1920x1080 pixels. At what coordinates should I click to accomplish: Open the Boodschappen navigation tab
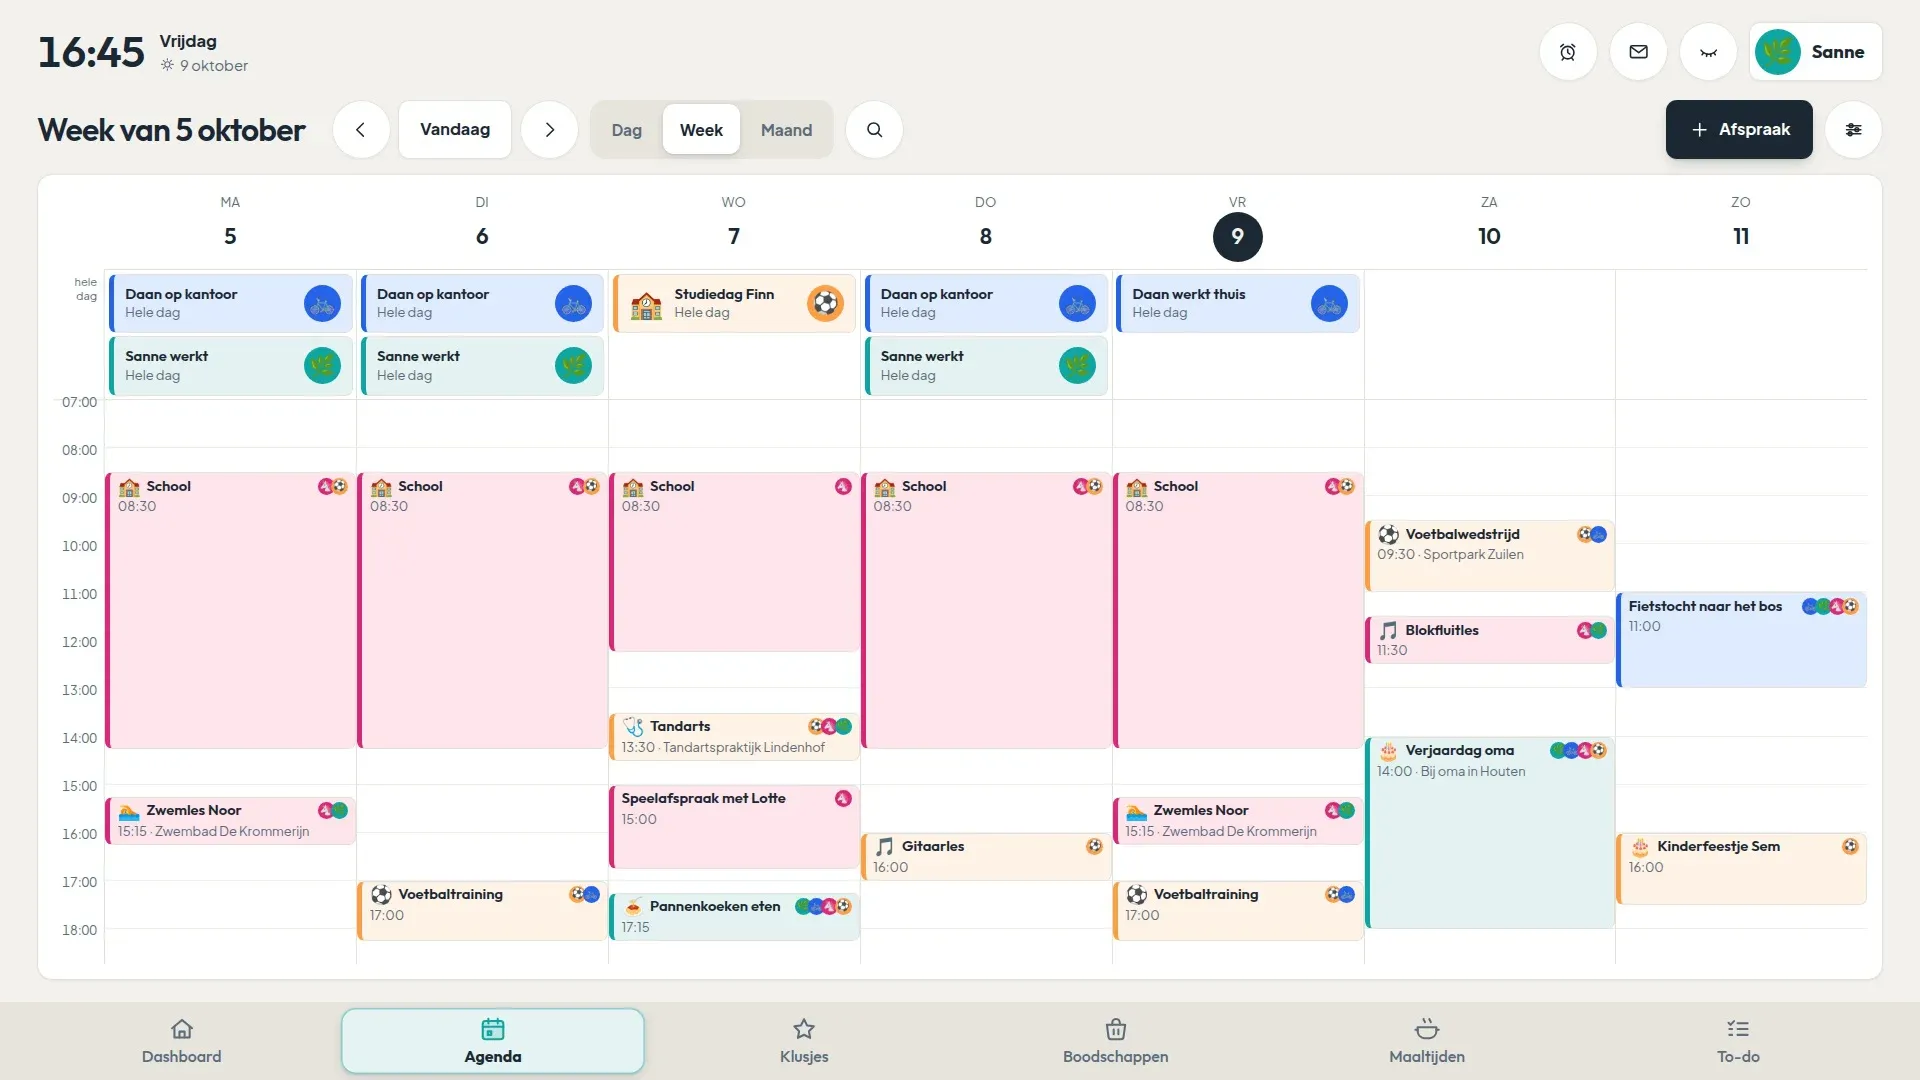pyautogui.click(x=1115, y=1042)
